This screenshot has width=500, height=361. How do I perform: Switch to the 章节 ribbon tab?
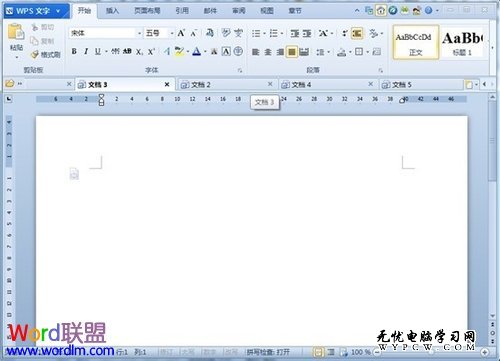[295, 11]
